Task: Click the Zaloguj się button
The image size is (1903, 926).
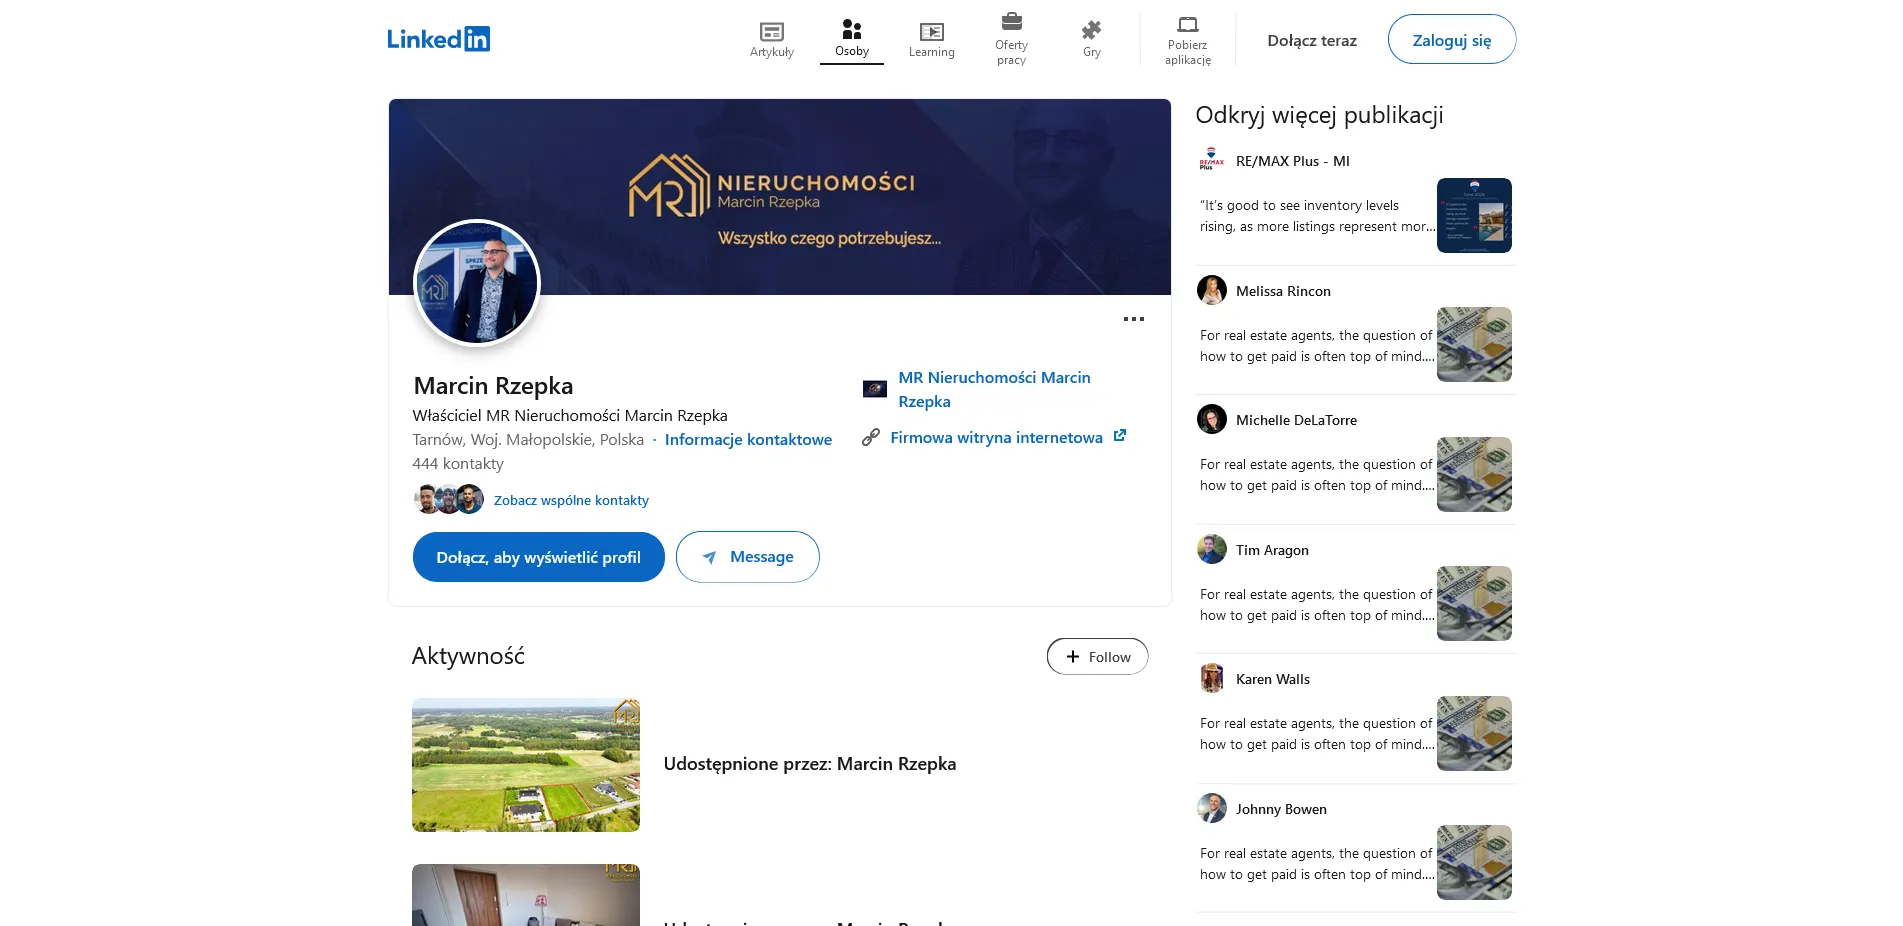Action: click(1451, 39)
